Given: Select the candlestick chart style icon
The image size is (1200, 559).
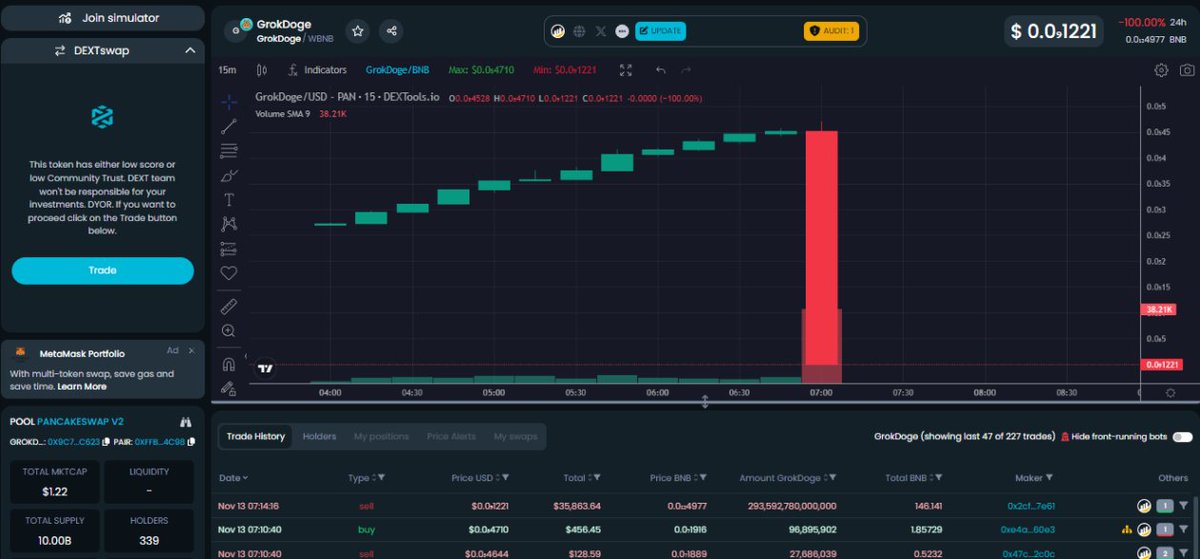Looking at the screenshot, I should point(261,70).
